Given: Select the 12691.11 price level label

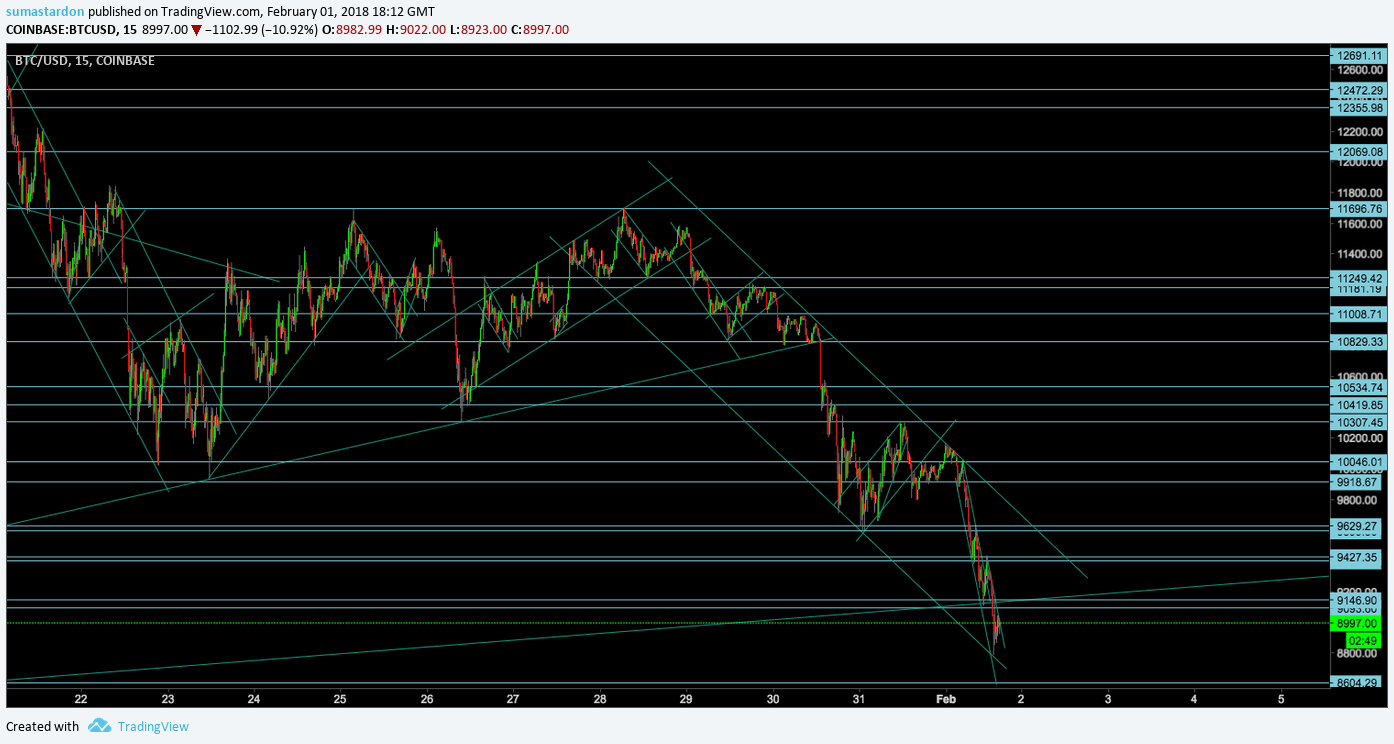Looking at the screenshot, I should tap(1359, 56).
